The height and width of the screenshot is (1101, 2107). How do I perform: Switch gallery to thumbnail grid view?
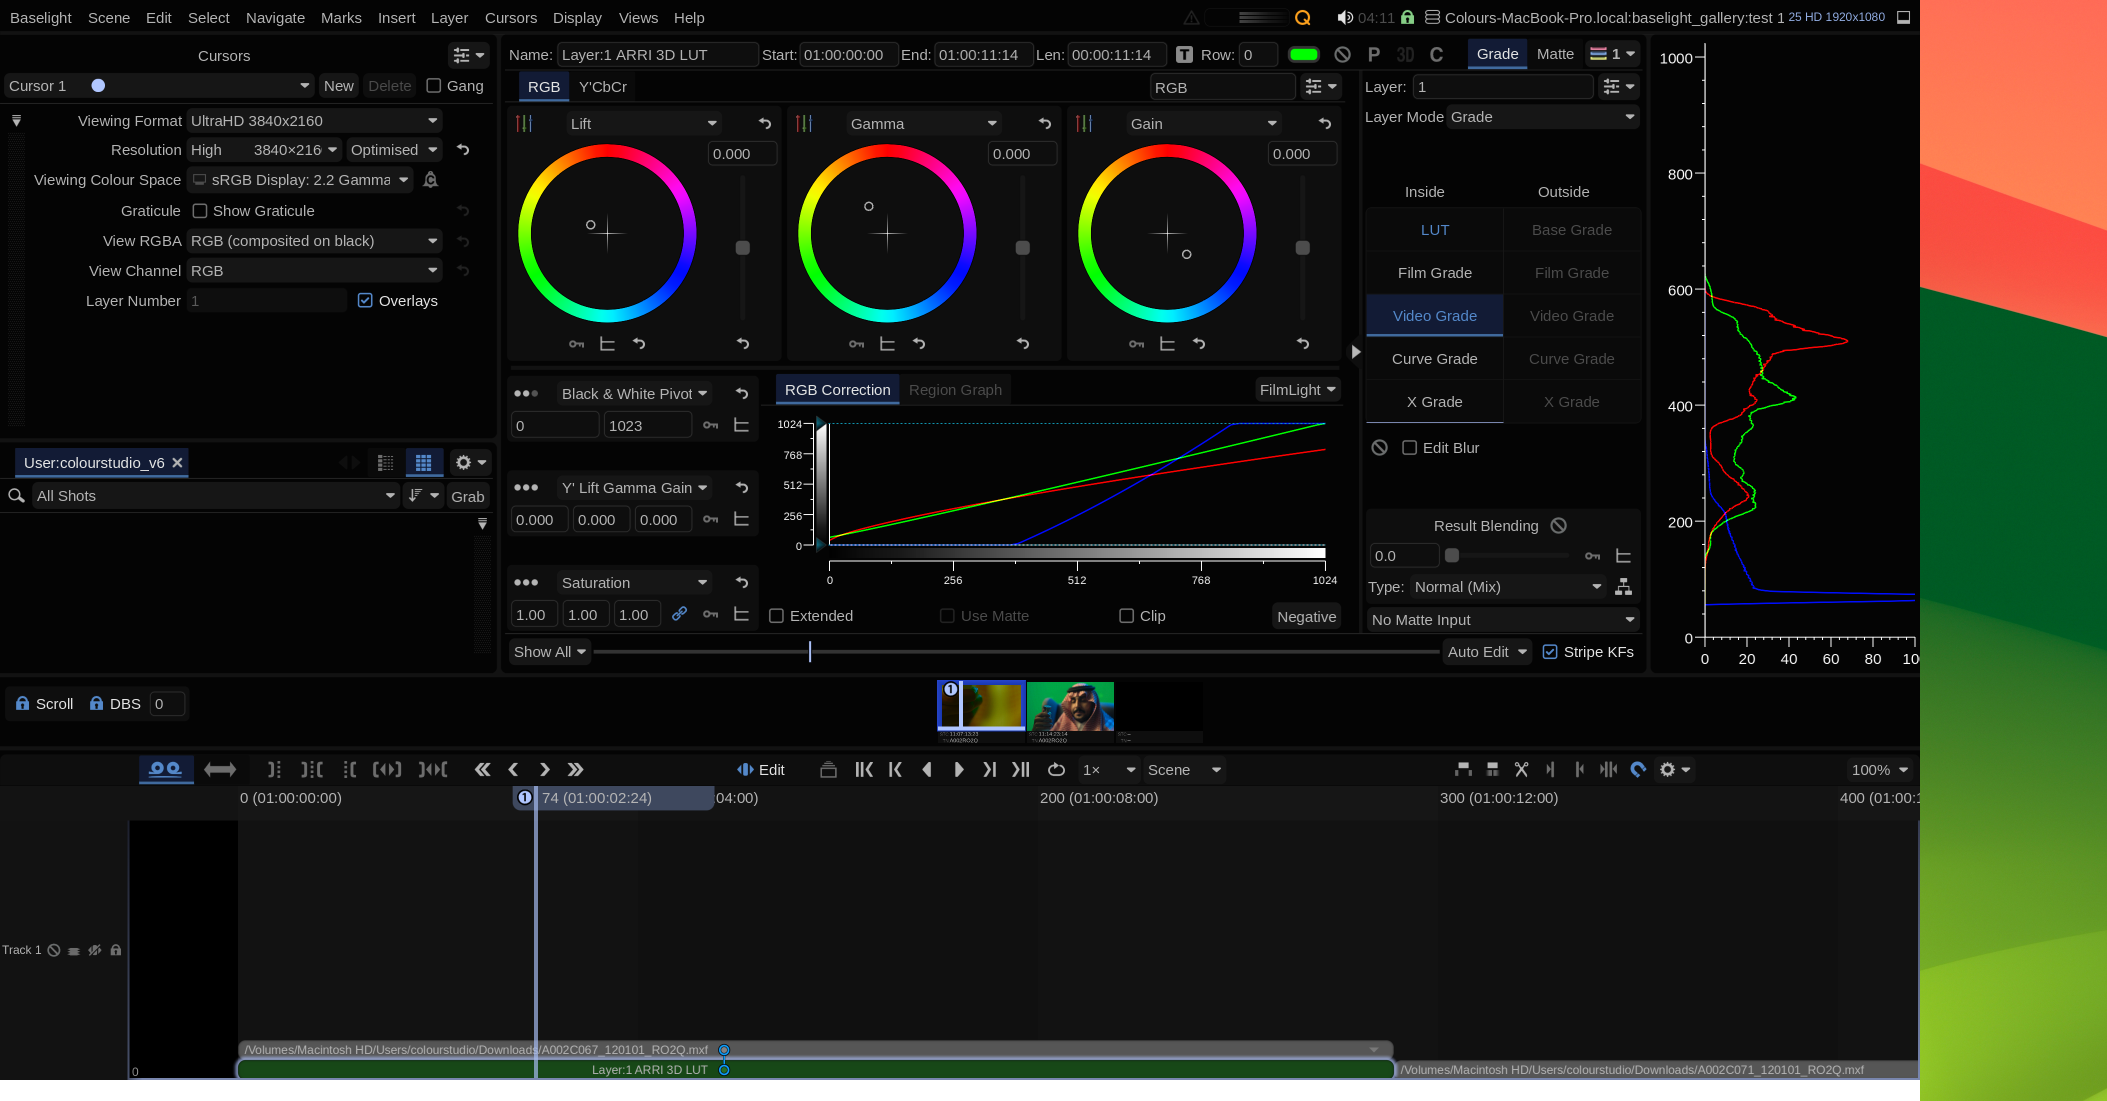[x=424, y=462]
